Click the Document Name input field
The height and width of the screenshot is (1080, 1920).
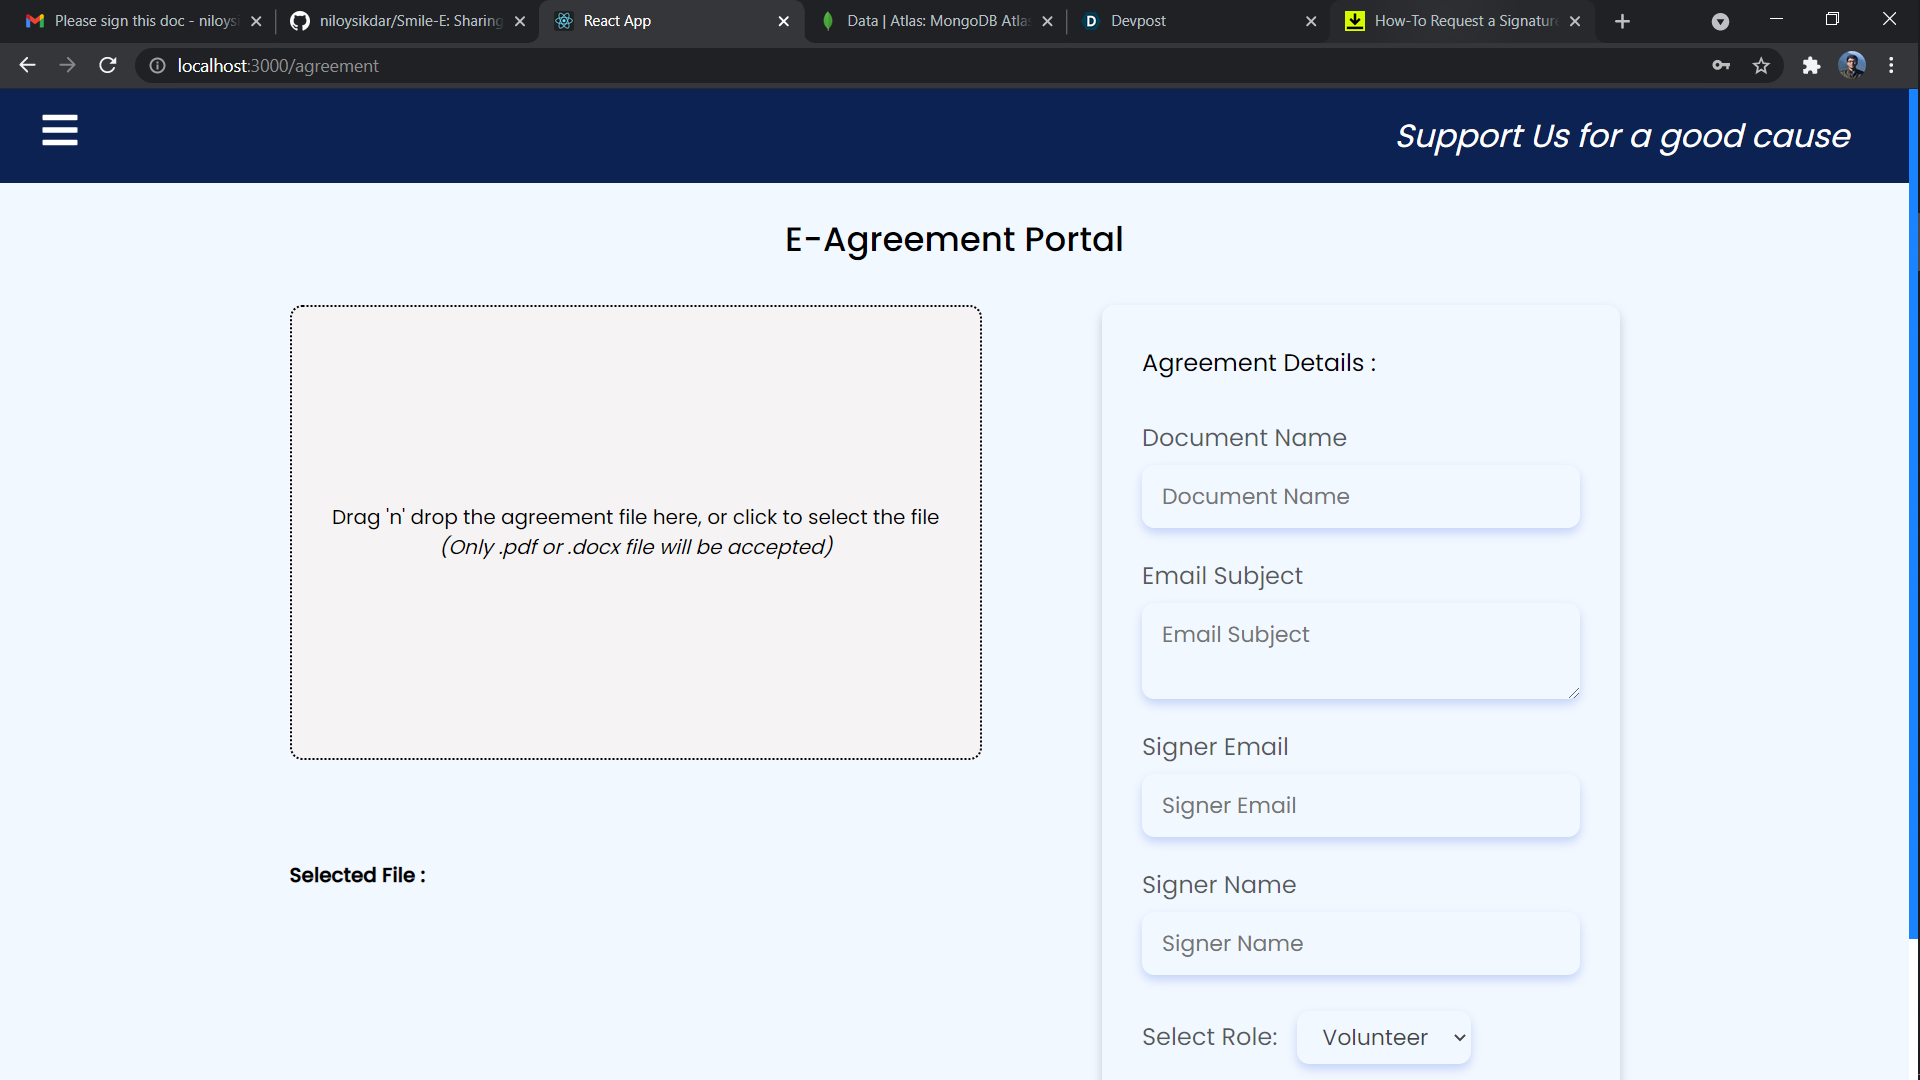tap(1360, 497)
